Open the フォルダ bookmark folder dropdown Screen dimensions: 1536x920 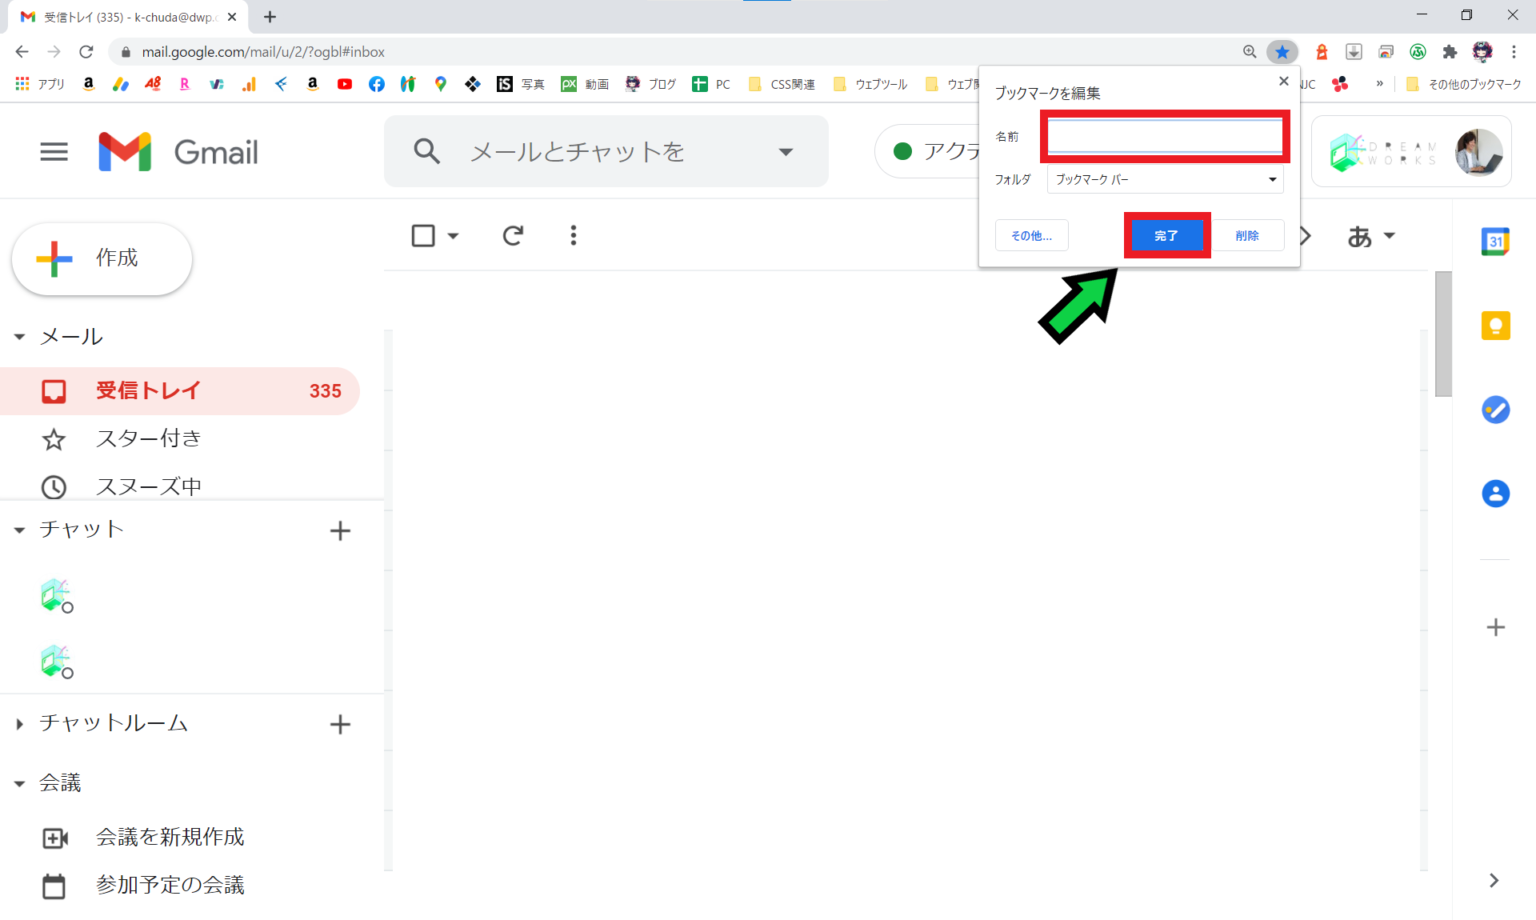(x=1165, y=180)
